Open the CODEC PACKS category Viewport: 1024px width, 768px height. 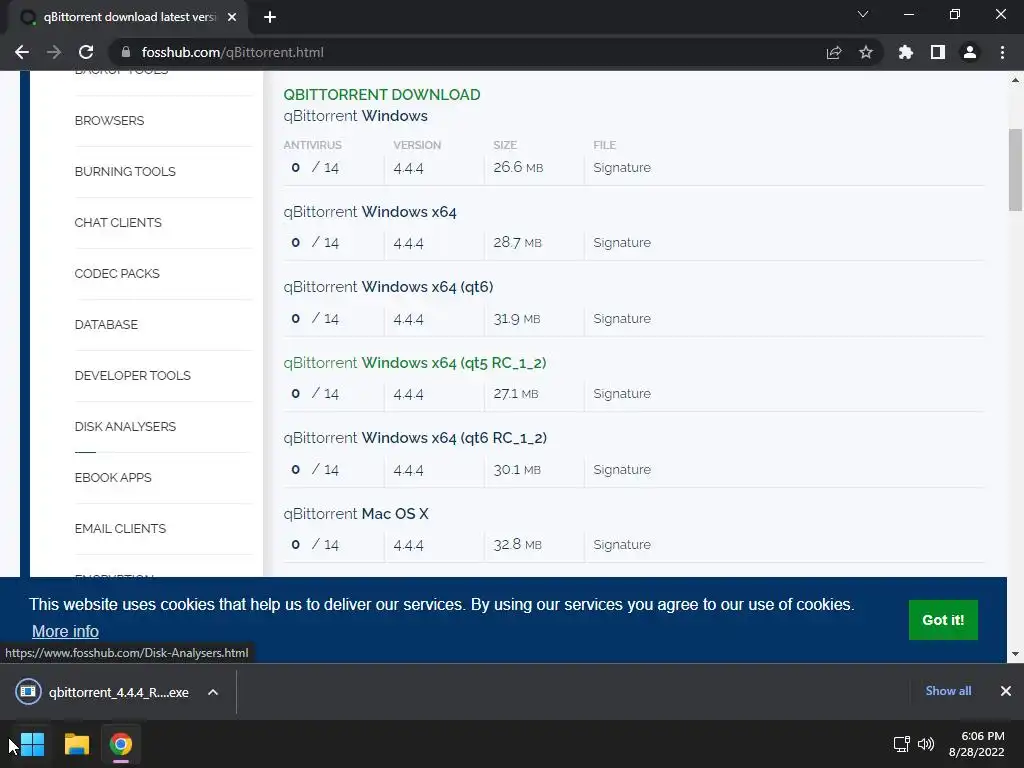click(117, 274)
